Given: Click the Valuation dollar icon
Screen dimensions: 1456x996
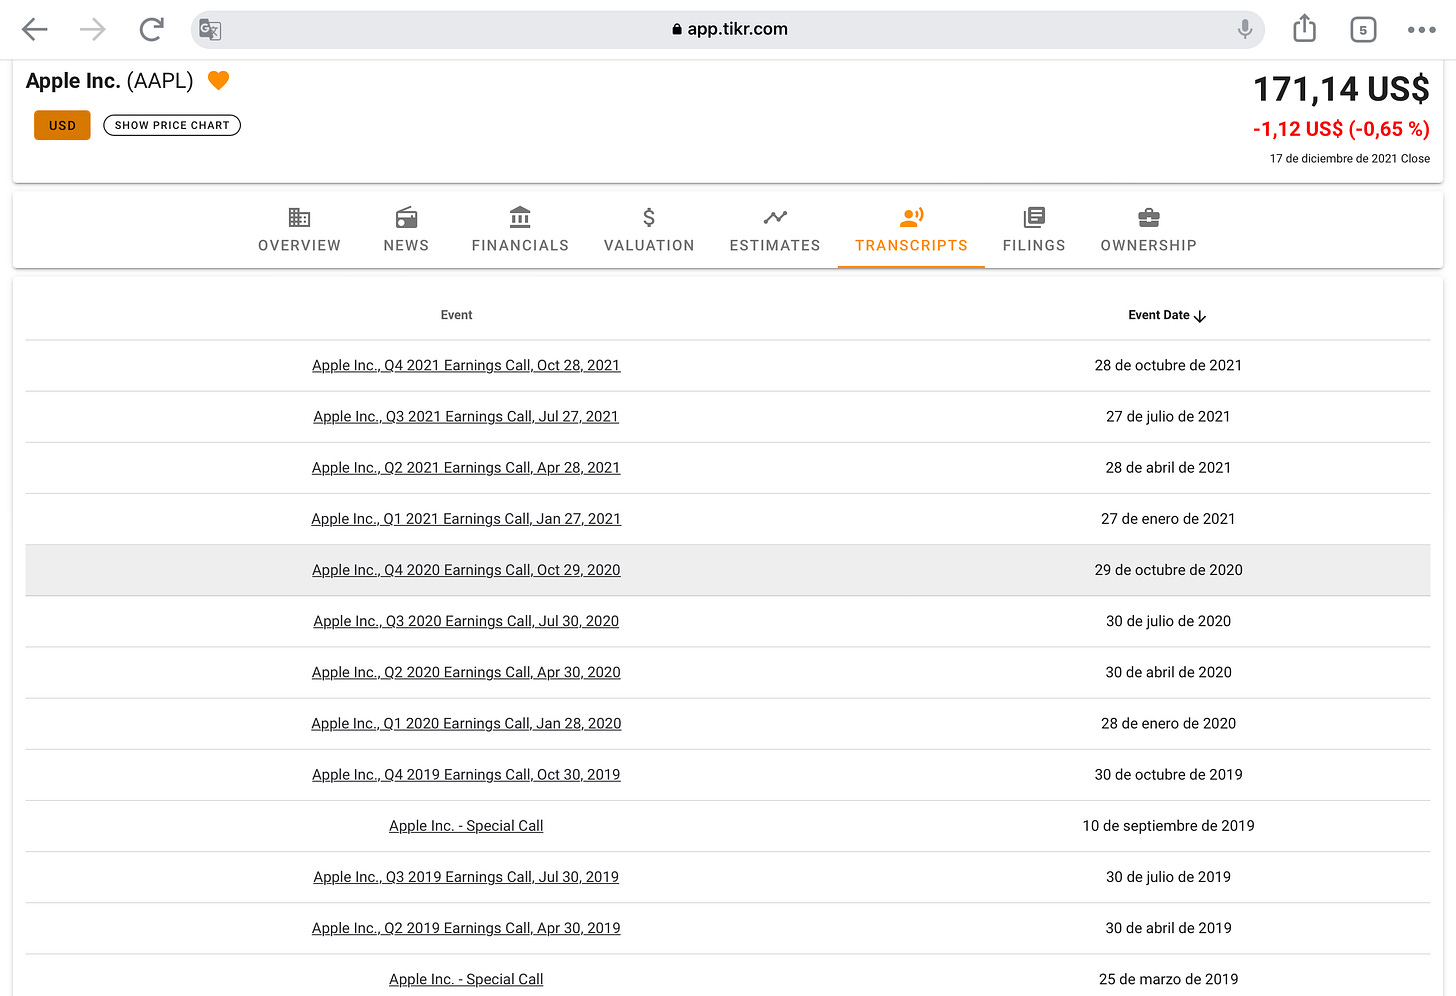Looking at the screenshot, I should pos(649,217).
